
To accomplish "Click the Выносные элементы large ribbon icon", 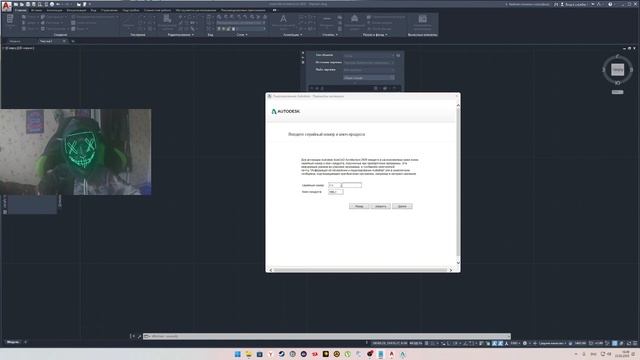I will (x=422, y=19).
